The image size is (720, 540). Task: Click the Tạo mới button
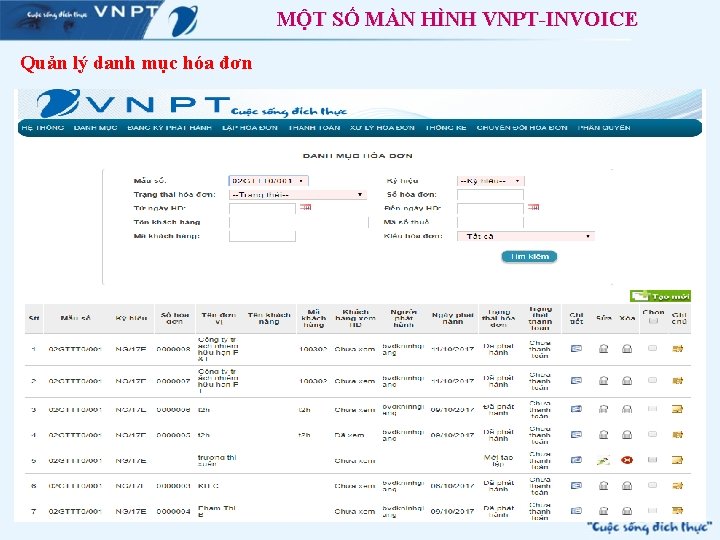pos(660,296)
